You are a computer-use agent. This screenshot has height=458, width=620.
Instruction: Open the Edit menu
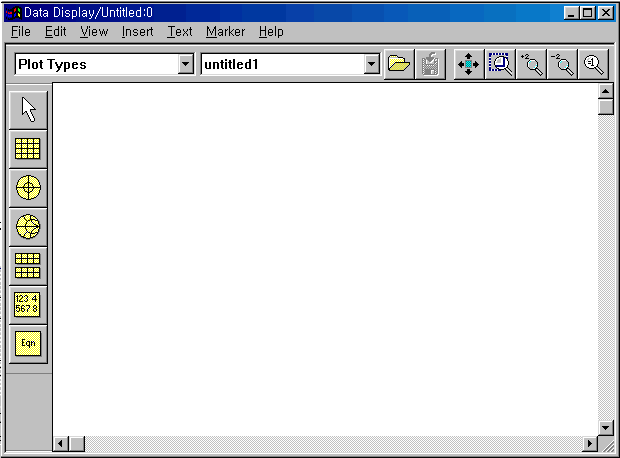click(55, 32)
